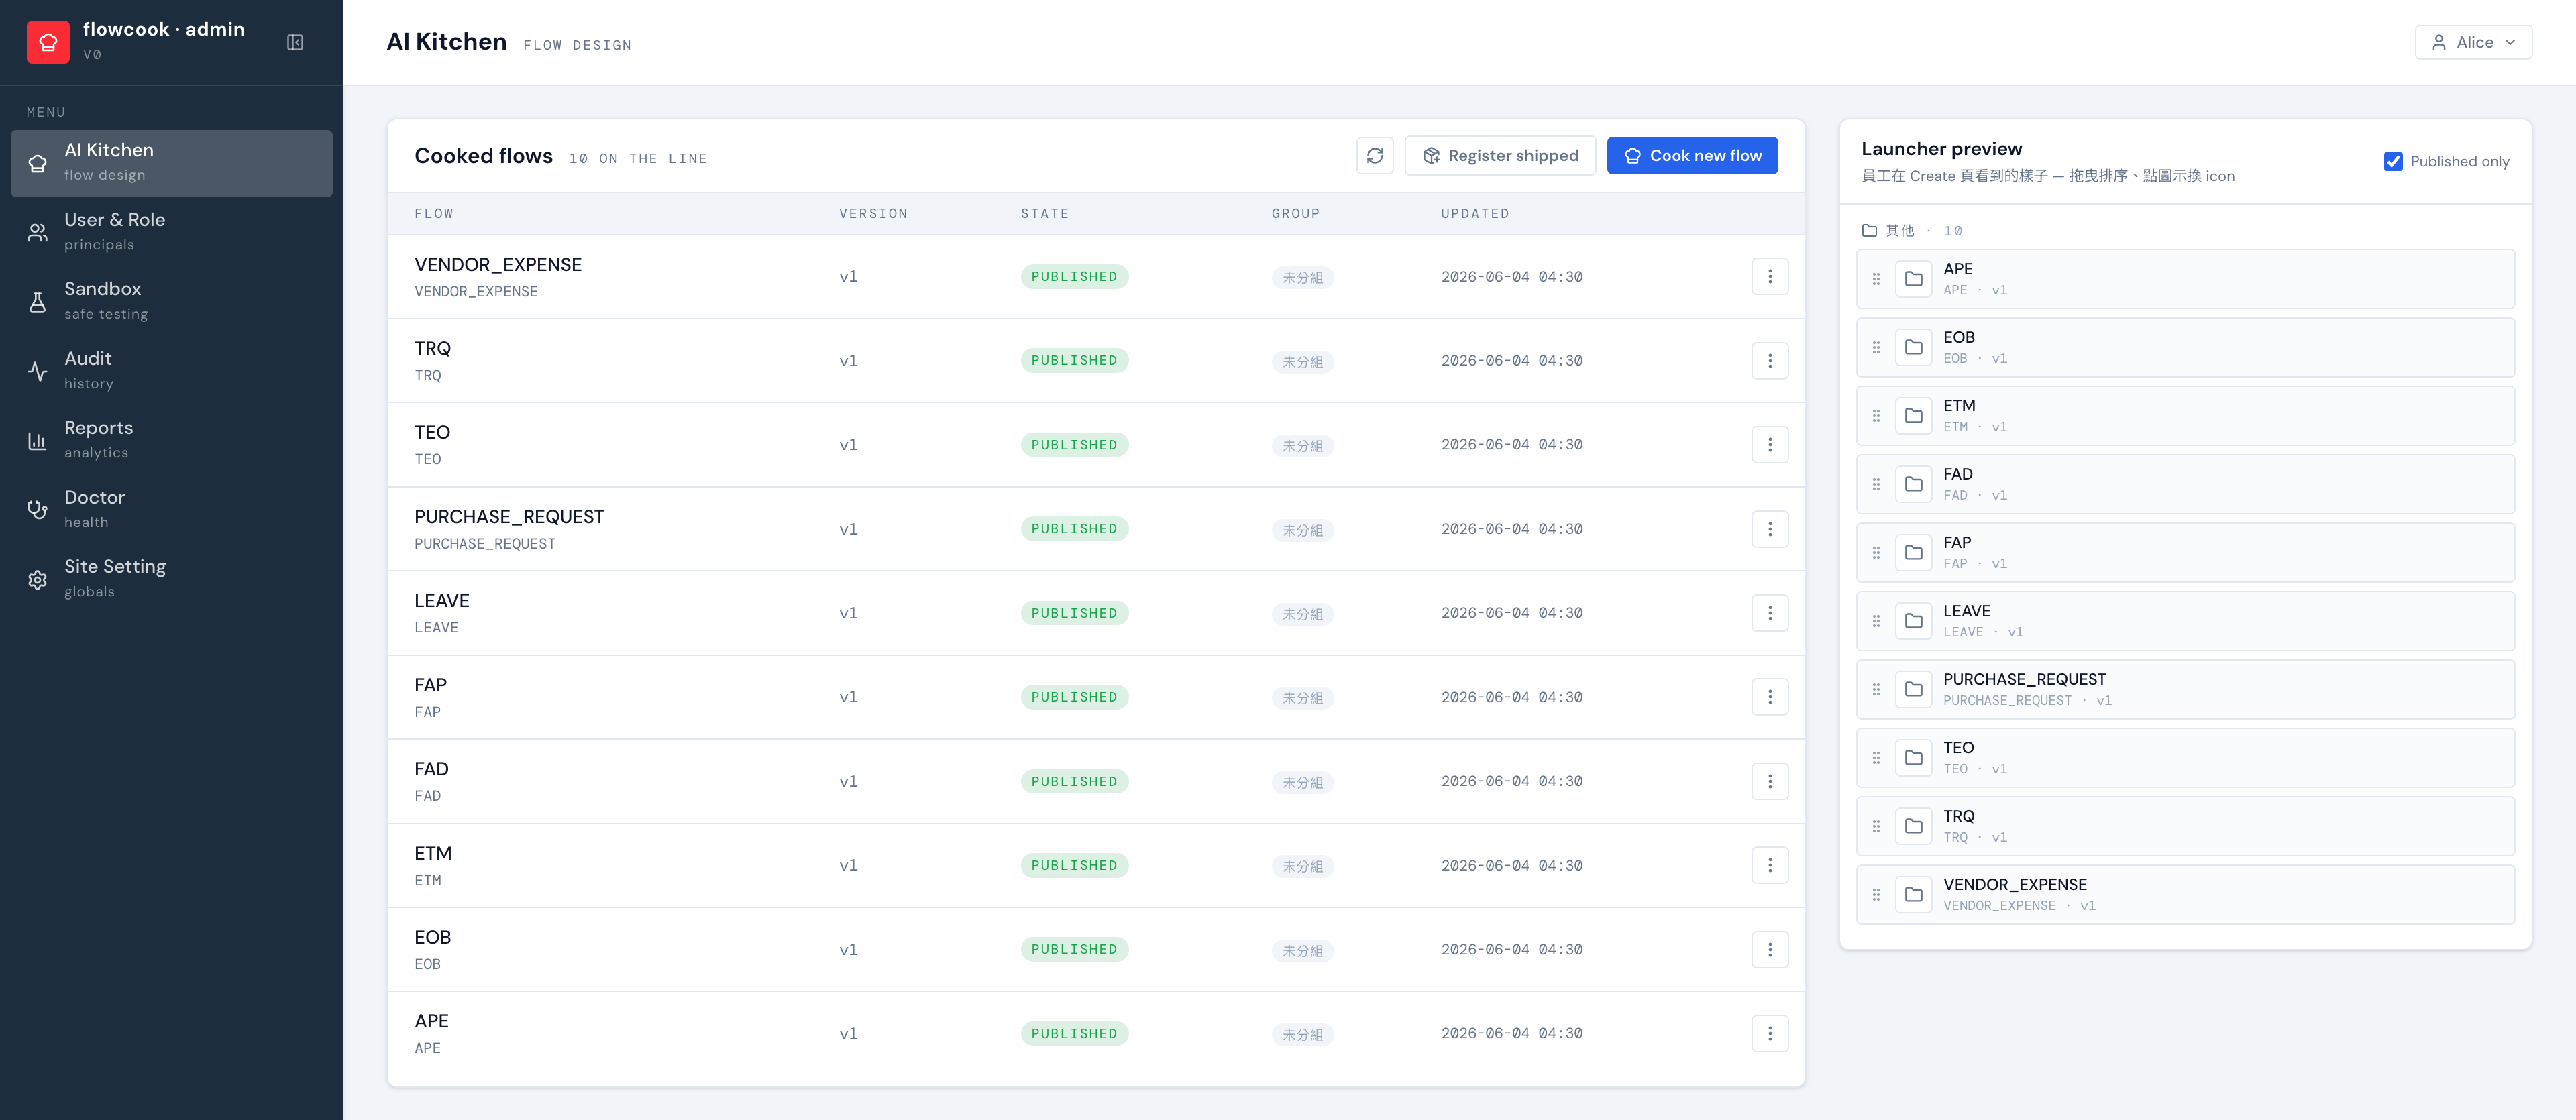
Task: Open row actions for VENDOR_EXPENSE flow
Action: tap(1770, 277)
